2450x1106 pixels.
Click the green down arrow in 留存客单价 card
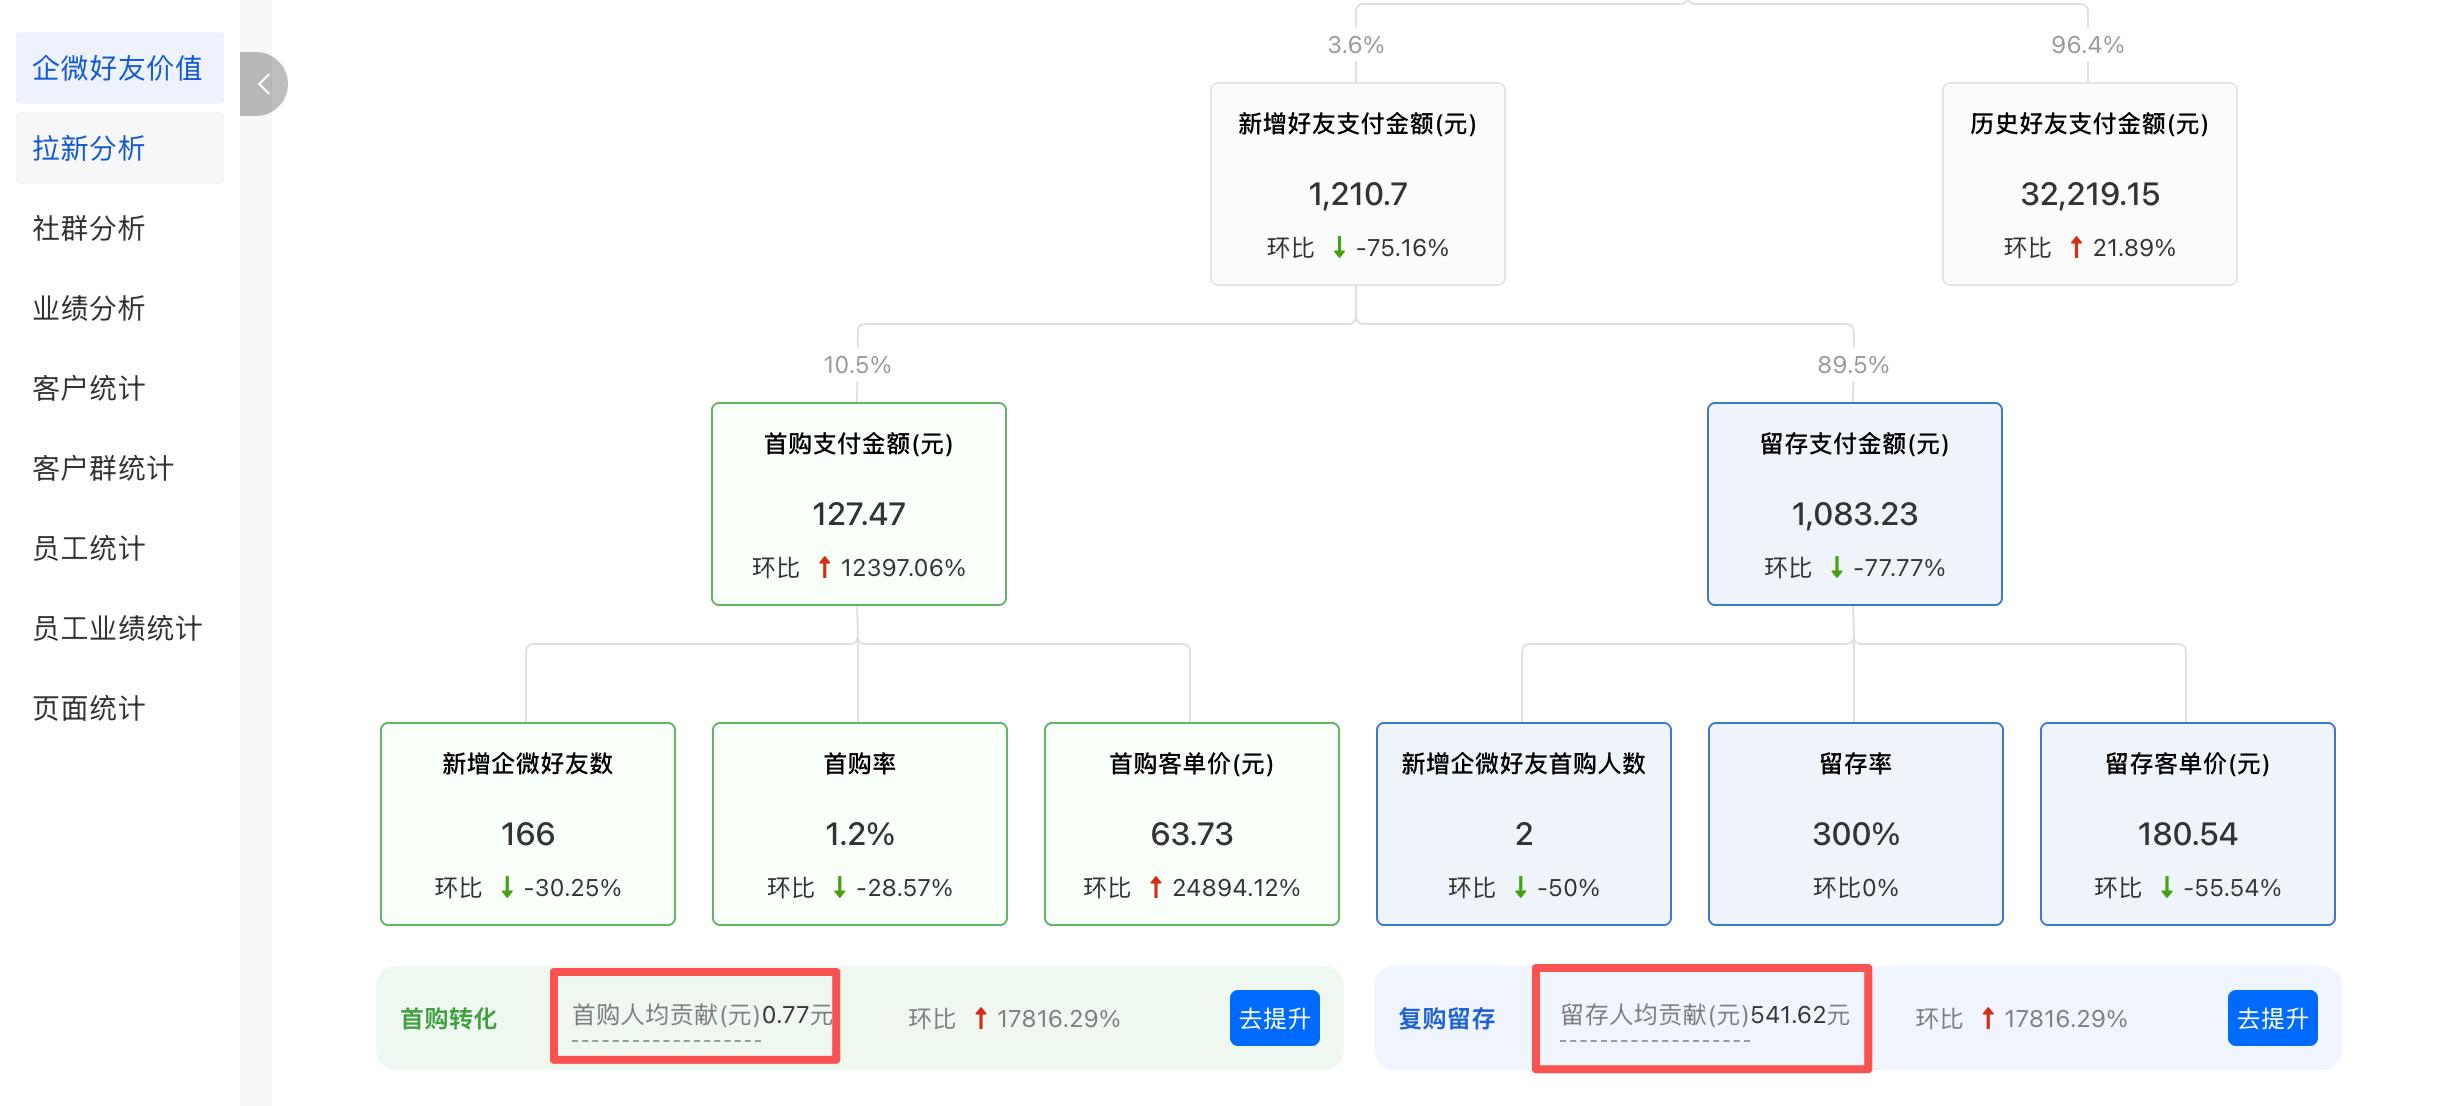point(2167,887)
